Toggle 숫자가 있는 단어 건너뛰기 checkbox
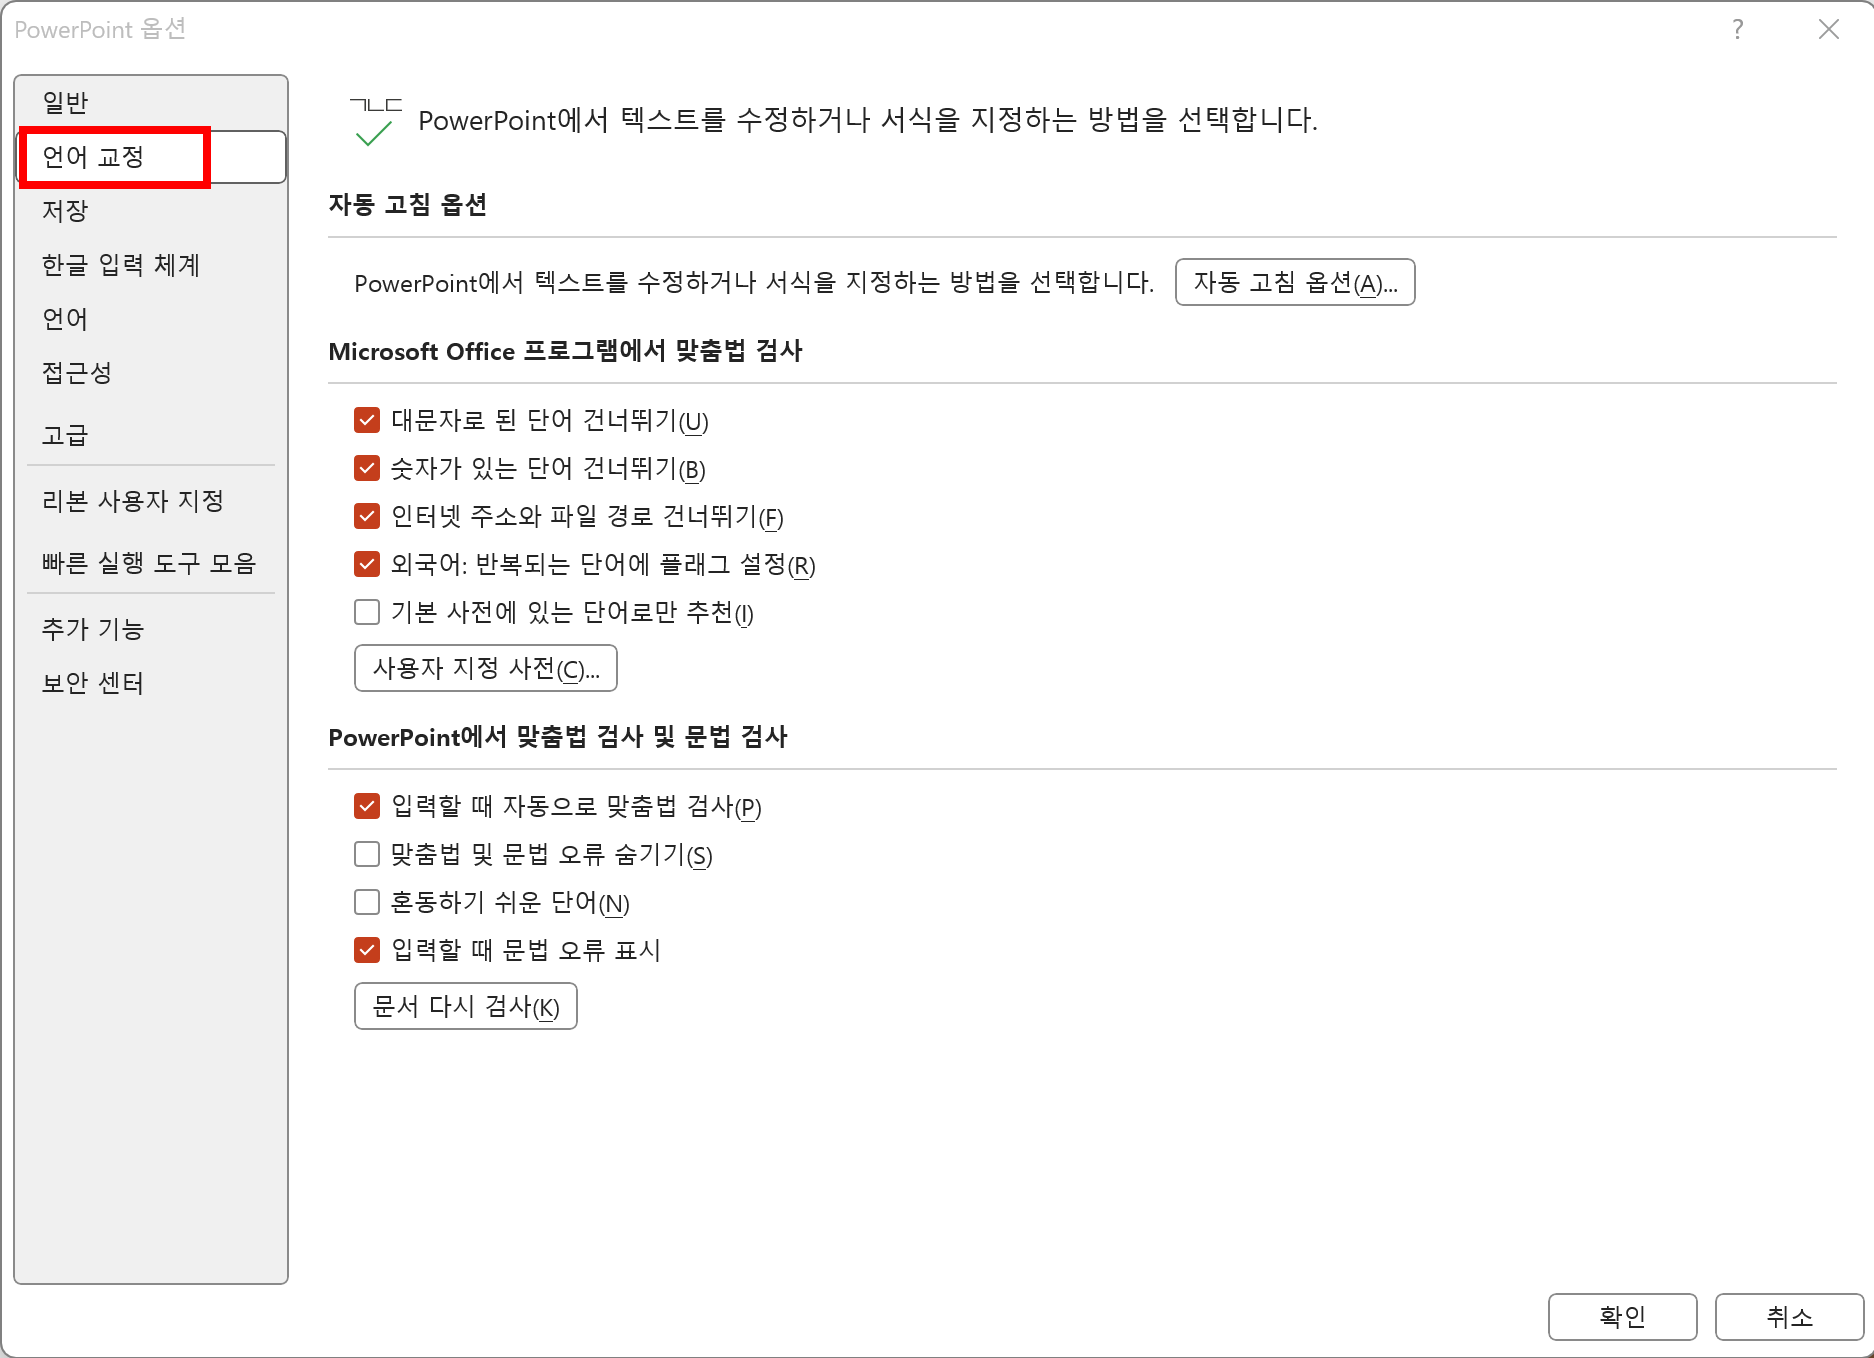 coord(367,468)
